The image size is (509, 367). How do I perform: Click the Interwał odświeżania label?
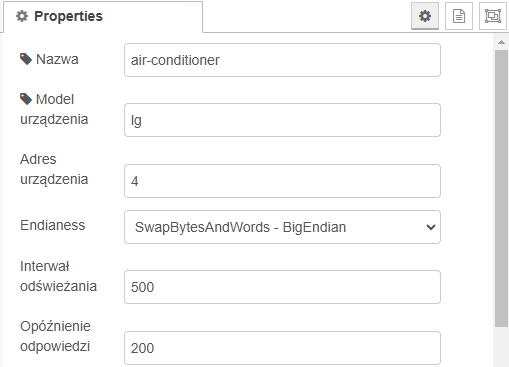(58, 276)
